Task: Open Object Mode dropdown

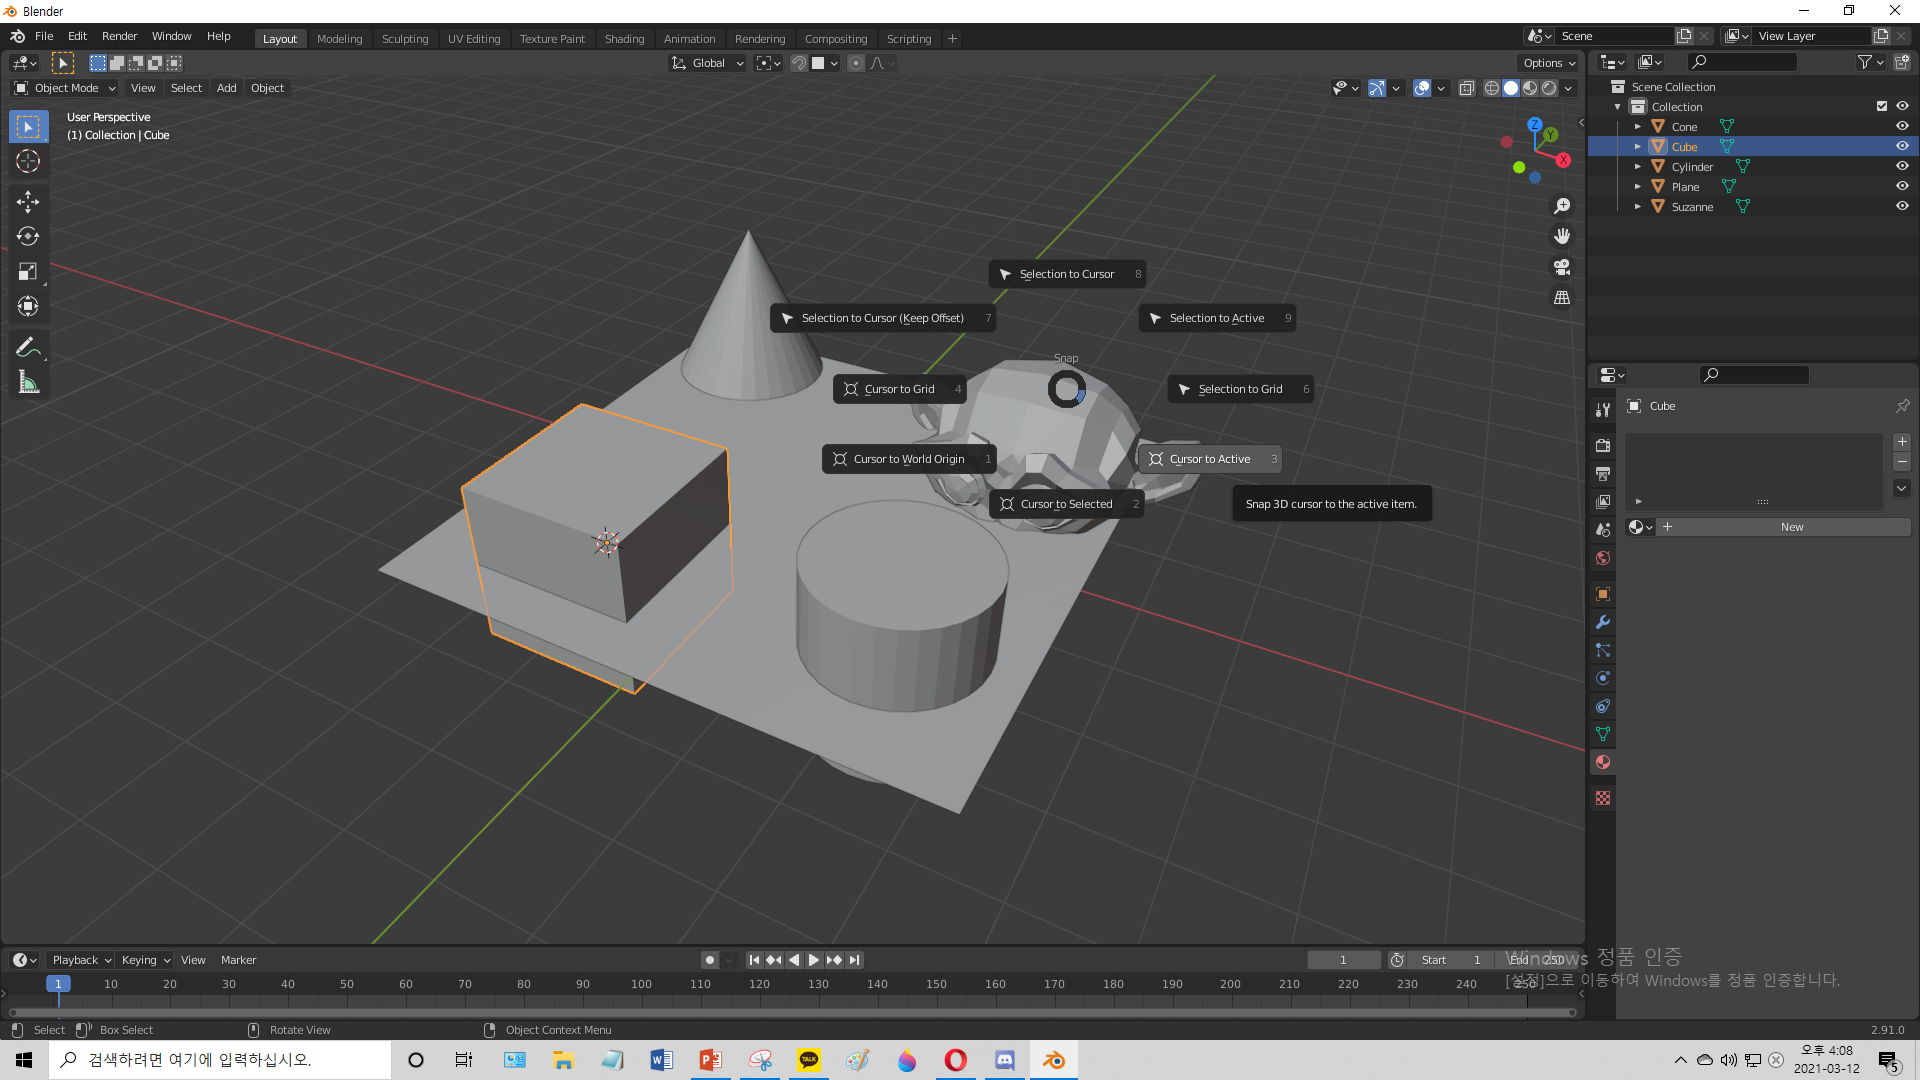Action: coord(66,88)
